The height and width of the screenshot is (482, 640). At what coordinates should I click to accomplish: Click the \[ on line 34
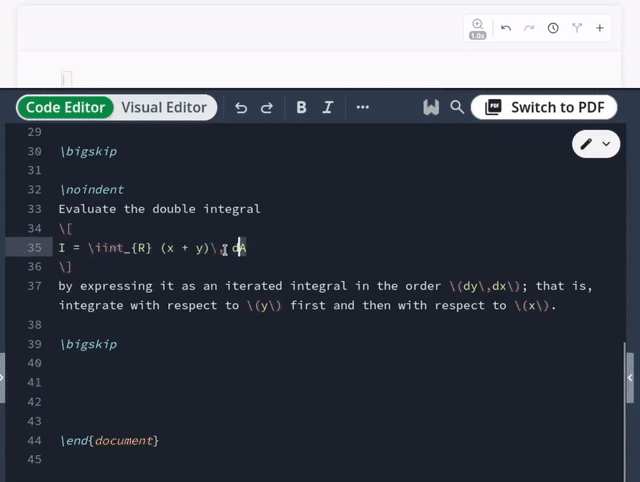66,229
